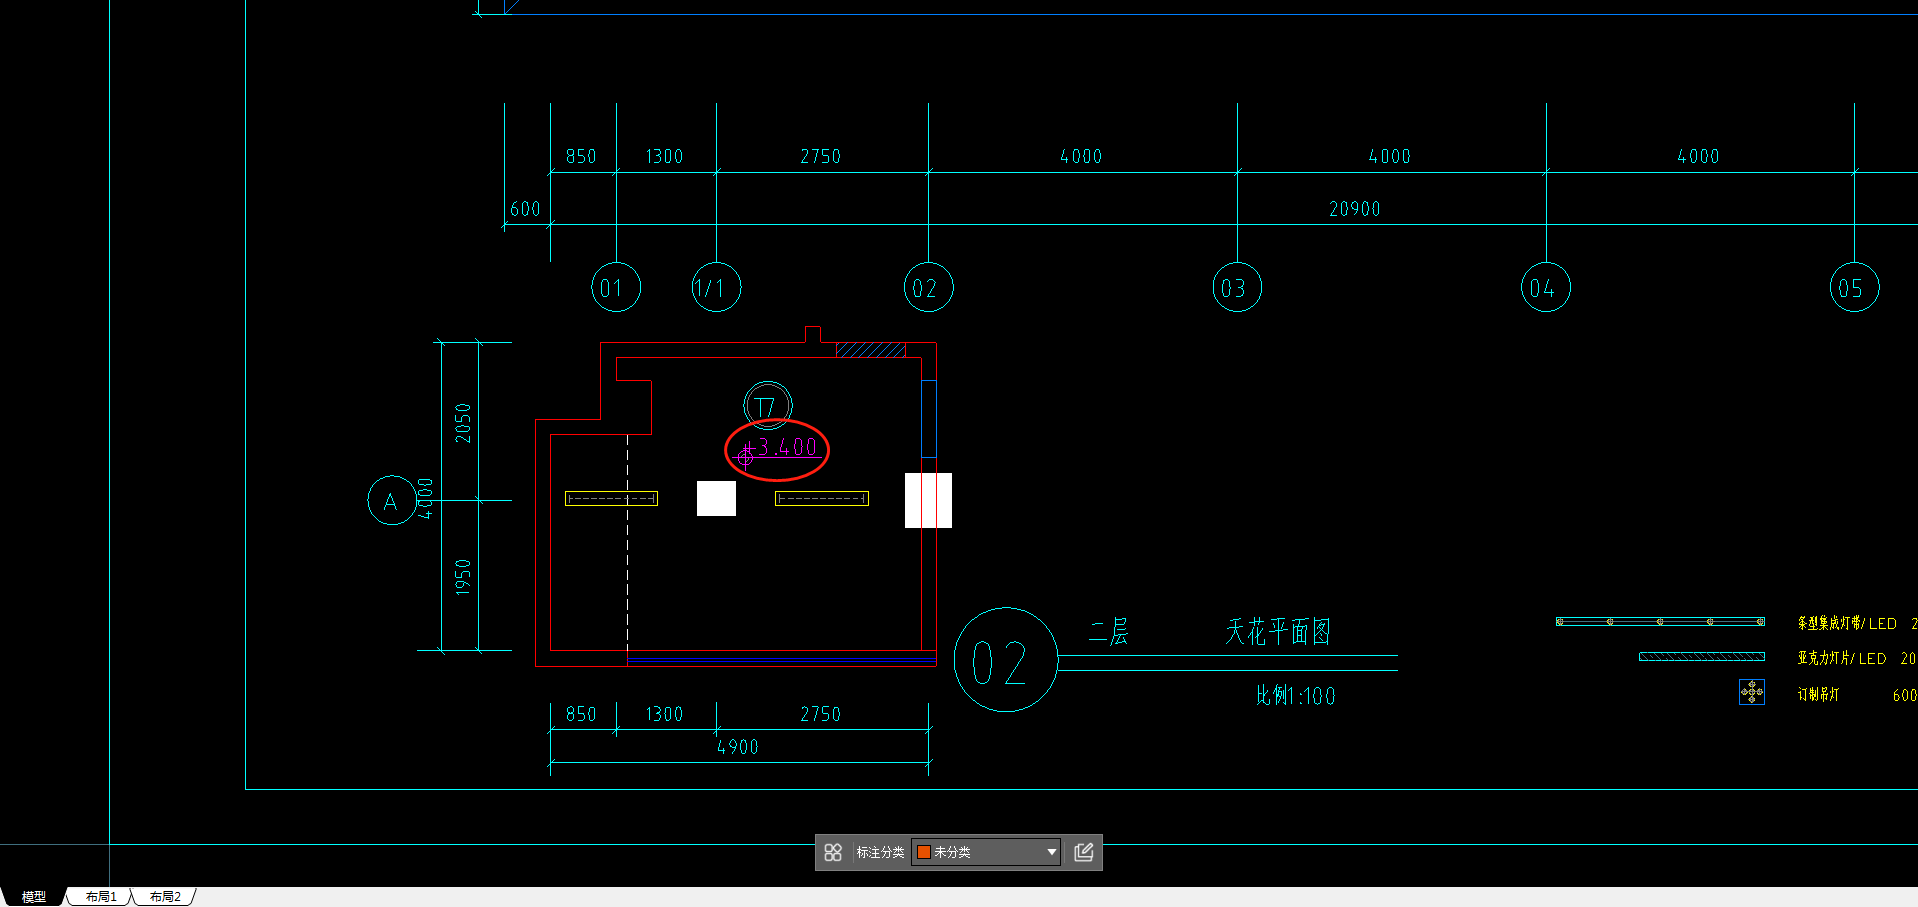Viewport: 1918px width, 907px height.
Task: Open the 未分类 category dropdown
Action: point(985,852)
